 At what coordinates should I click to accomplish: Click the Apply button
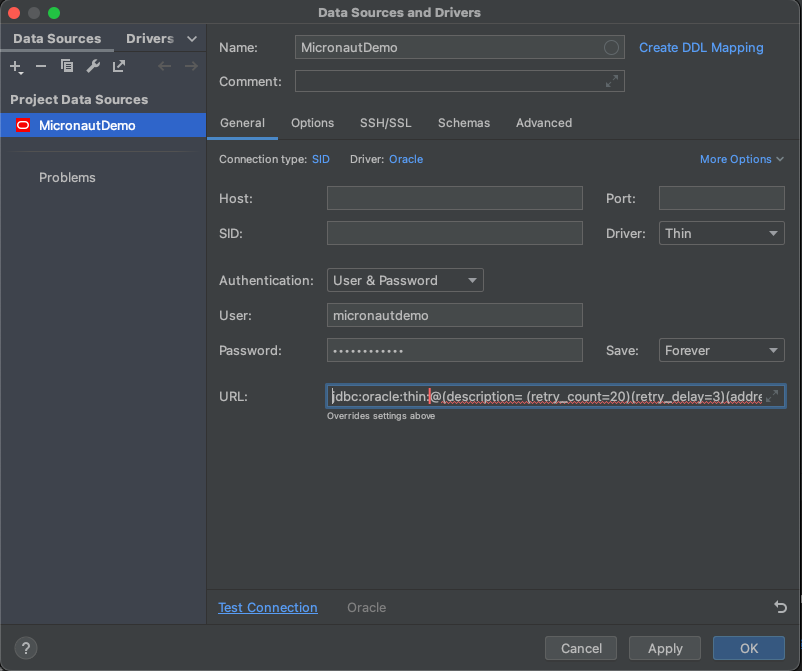coord(665,648)
